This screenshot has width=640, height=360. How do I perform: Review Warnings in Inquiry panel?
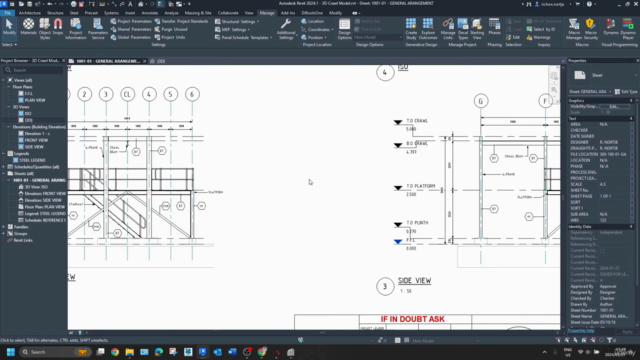538,37
